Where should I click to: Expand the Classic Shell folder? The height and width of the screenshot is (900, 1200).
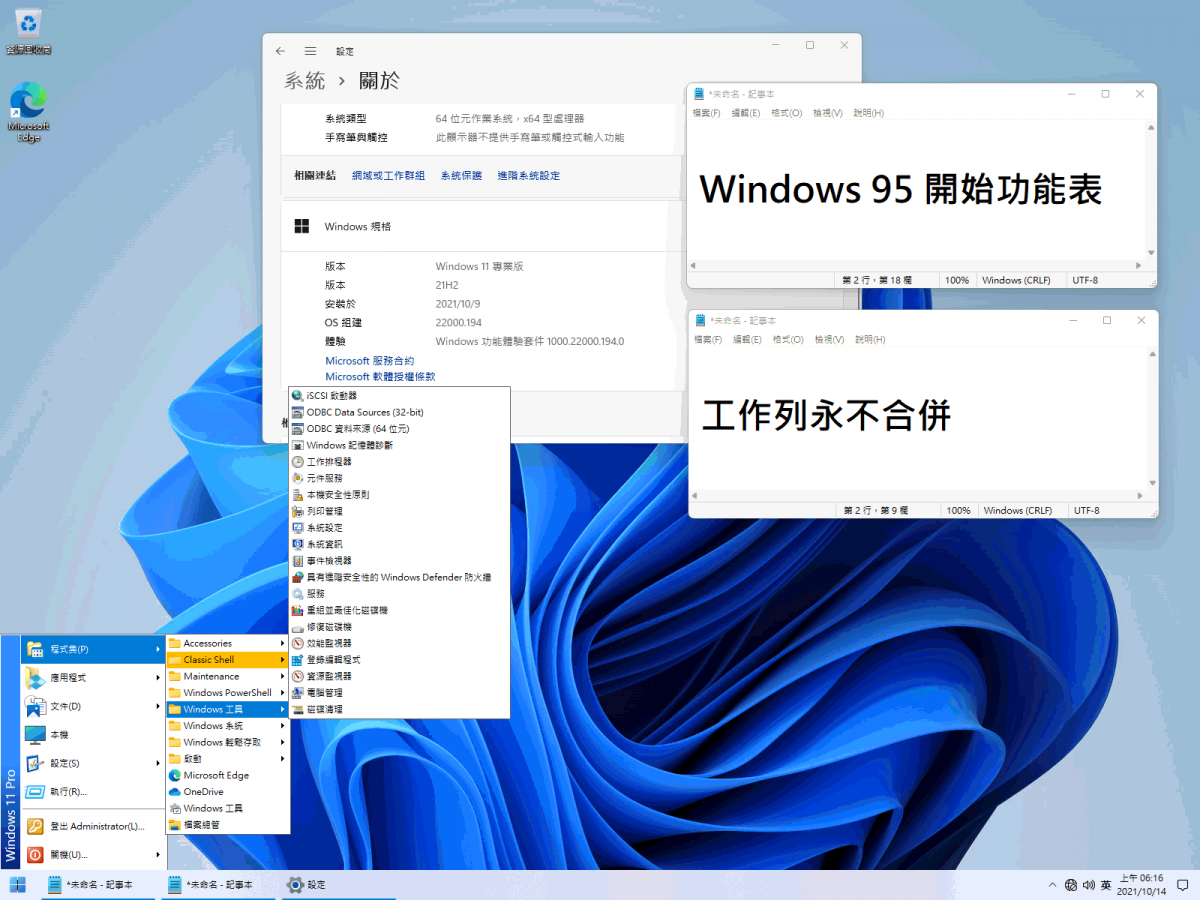[228, 660]
